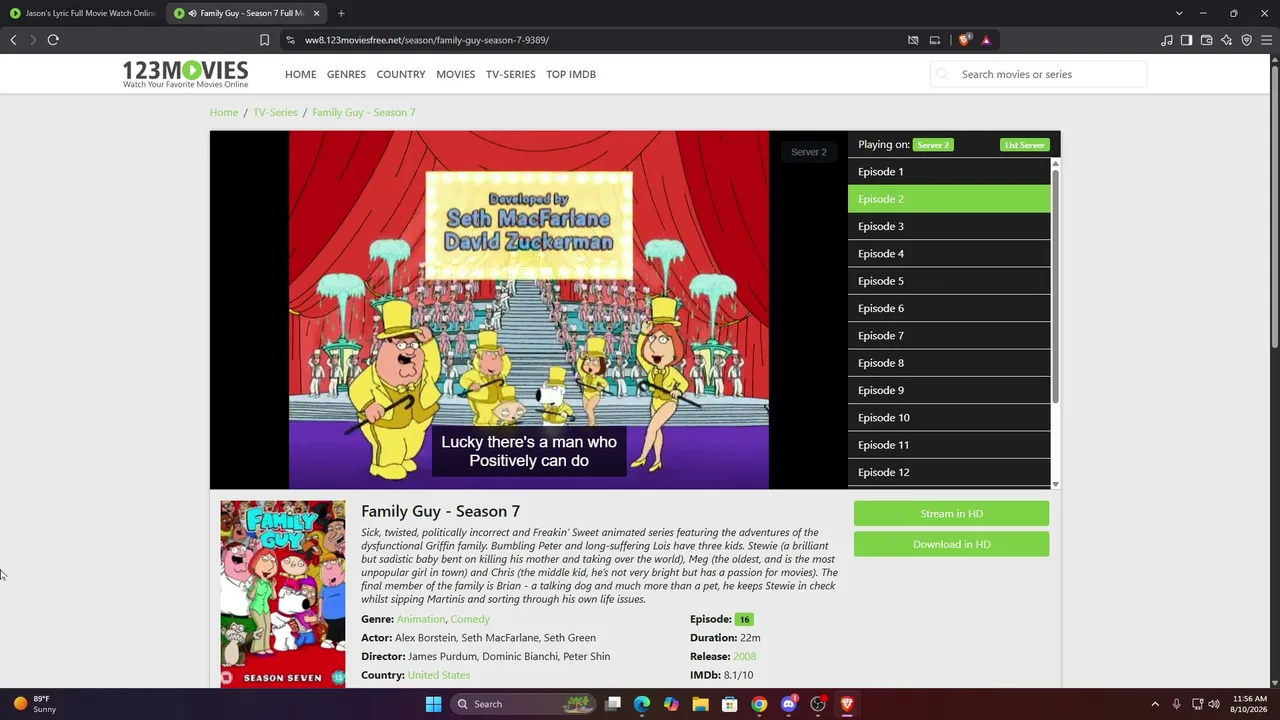Select Episode 1 from the list
The image size is (1280, 720).
click(x=949, y=172)
